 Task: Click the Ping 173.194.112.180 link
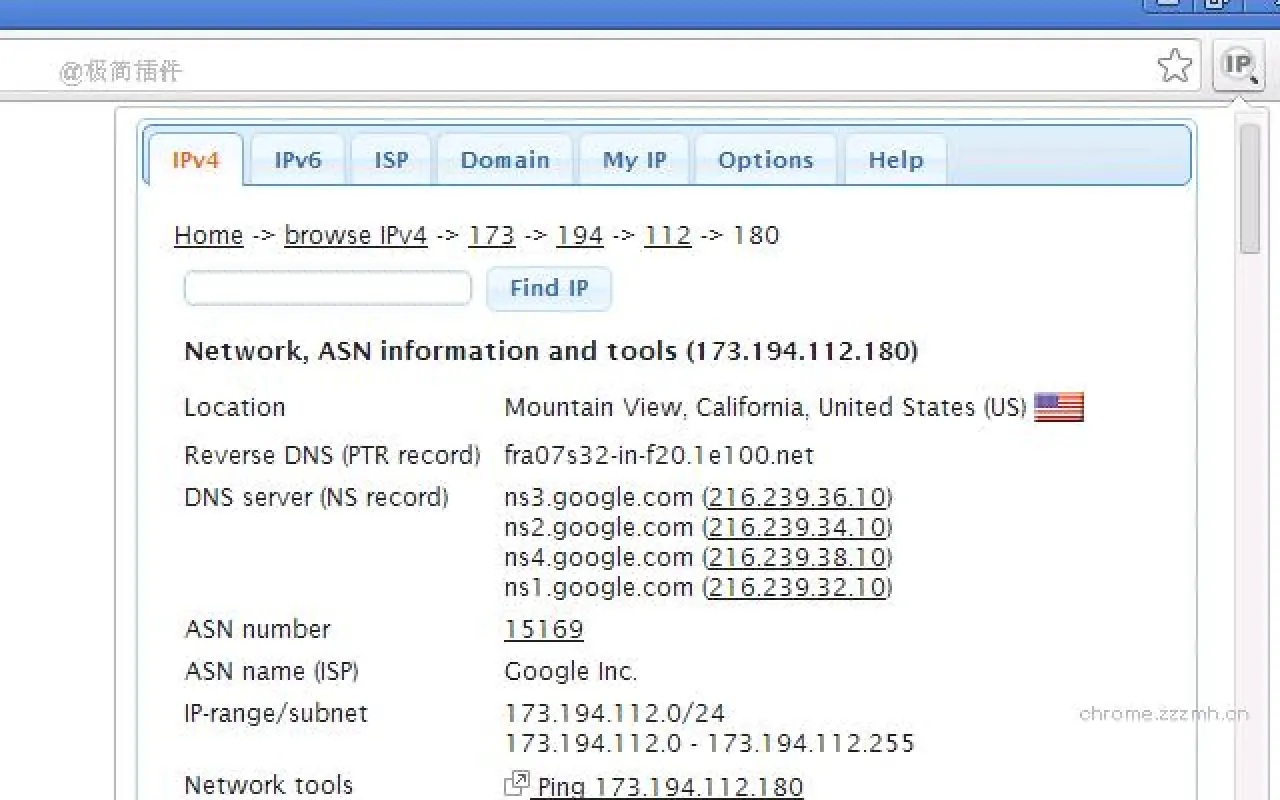click(x=670, y=786)
